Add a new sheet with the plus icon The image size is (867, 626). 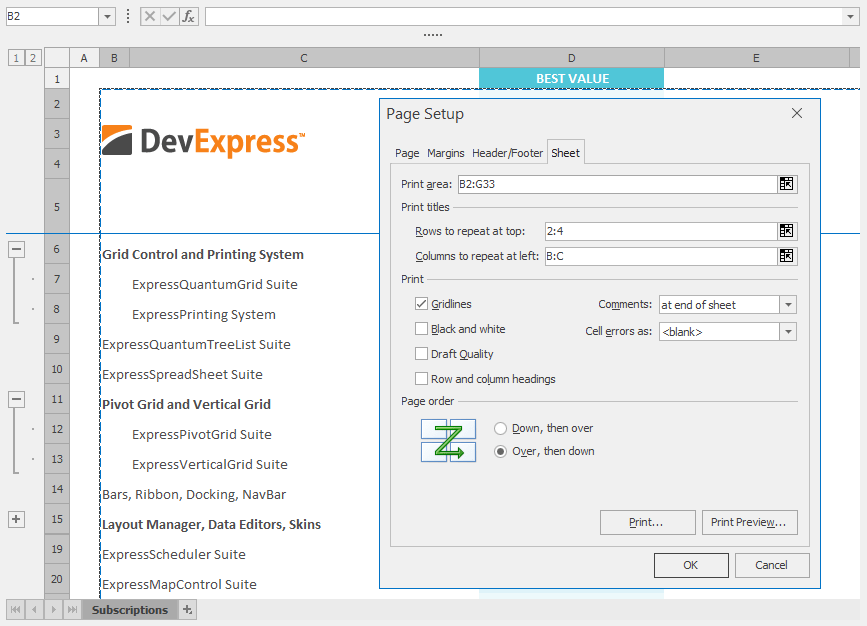(x=187, y=609)
